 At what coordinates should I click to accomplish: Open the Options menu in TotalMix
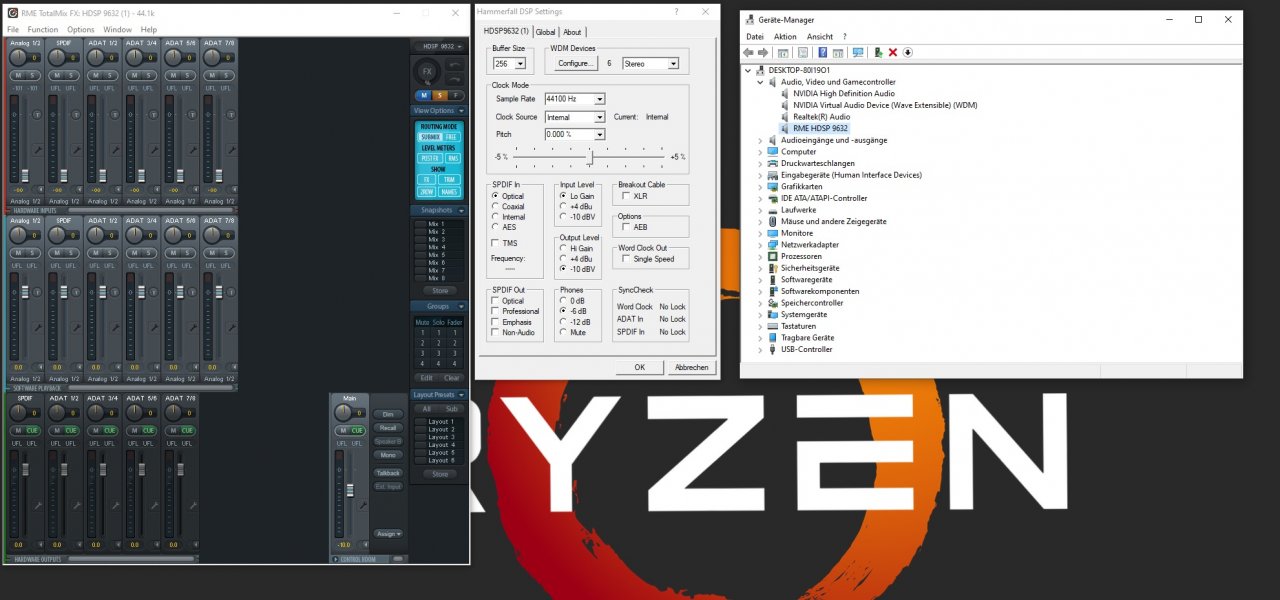(x=81, y=30)
